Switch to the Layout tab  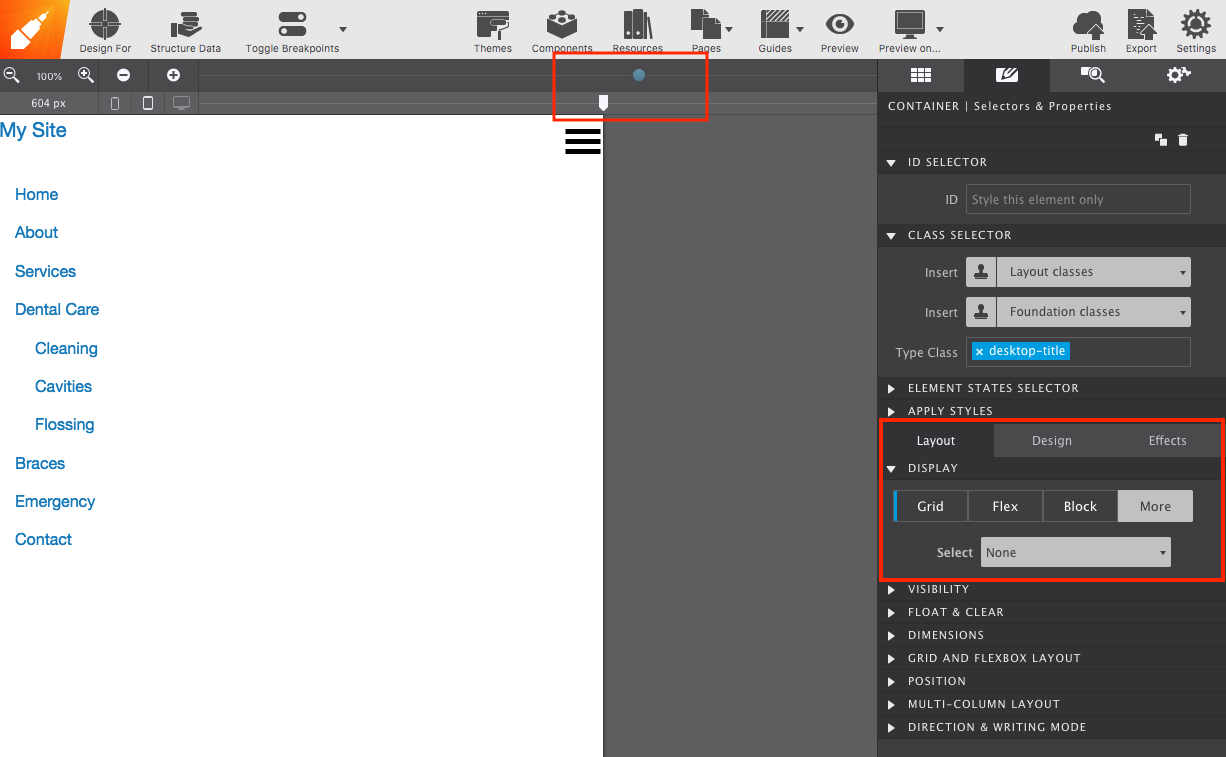pos(936,440)
